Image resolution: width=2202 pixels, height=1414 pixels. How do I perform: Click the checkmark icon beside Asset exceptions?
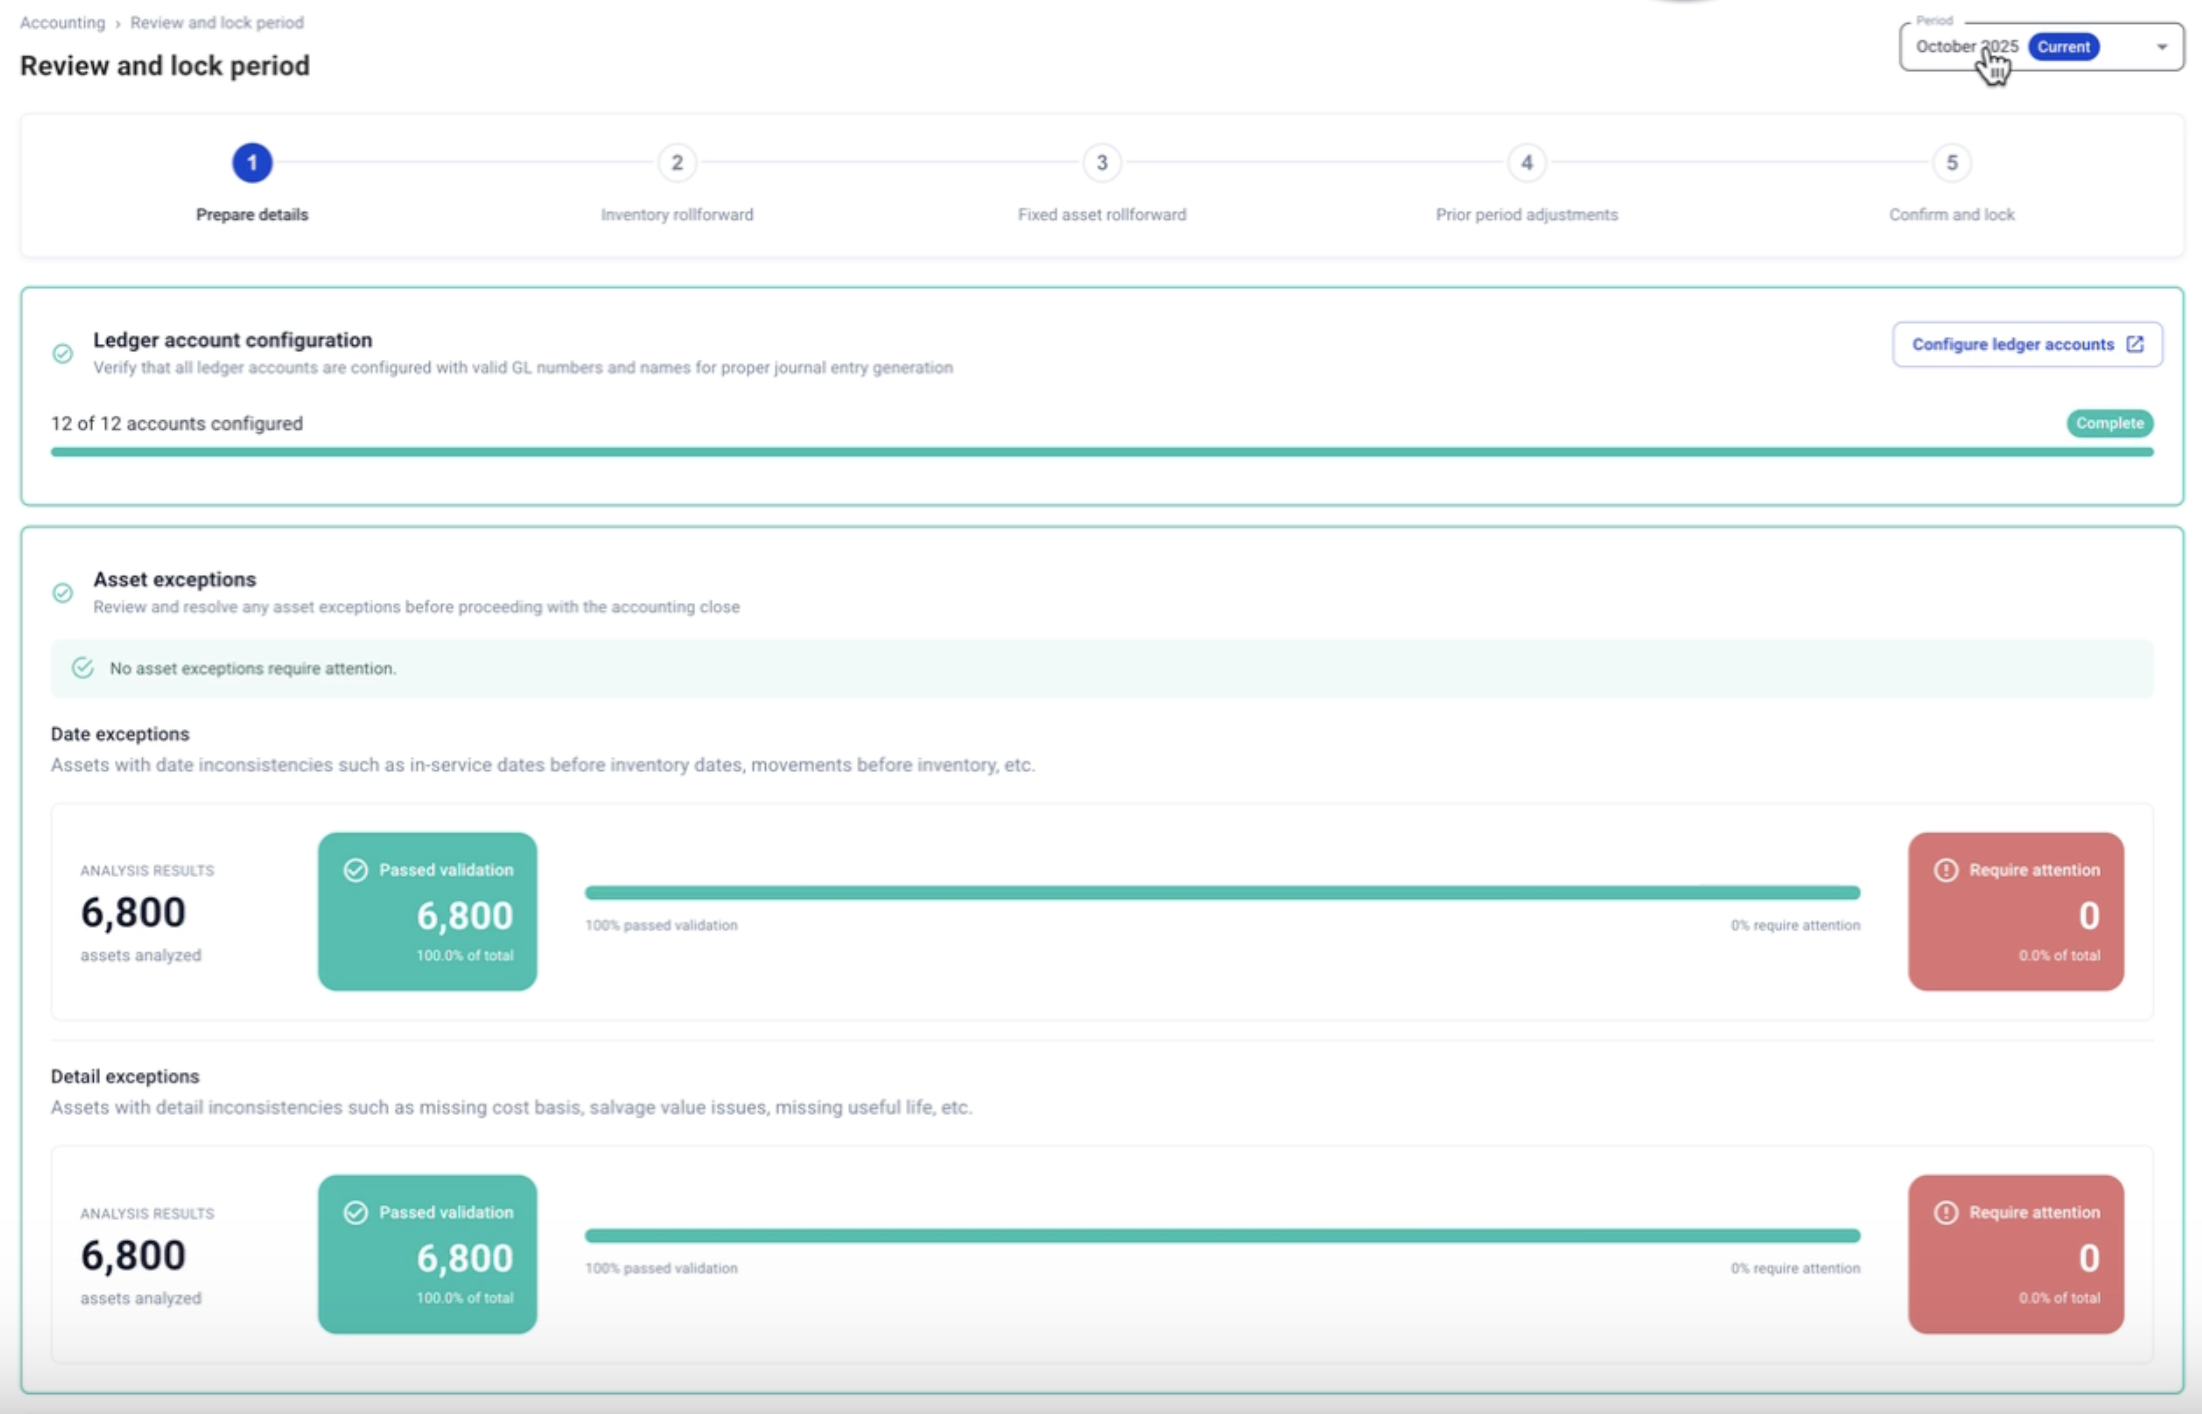coord(62,592)
